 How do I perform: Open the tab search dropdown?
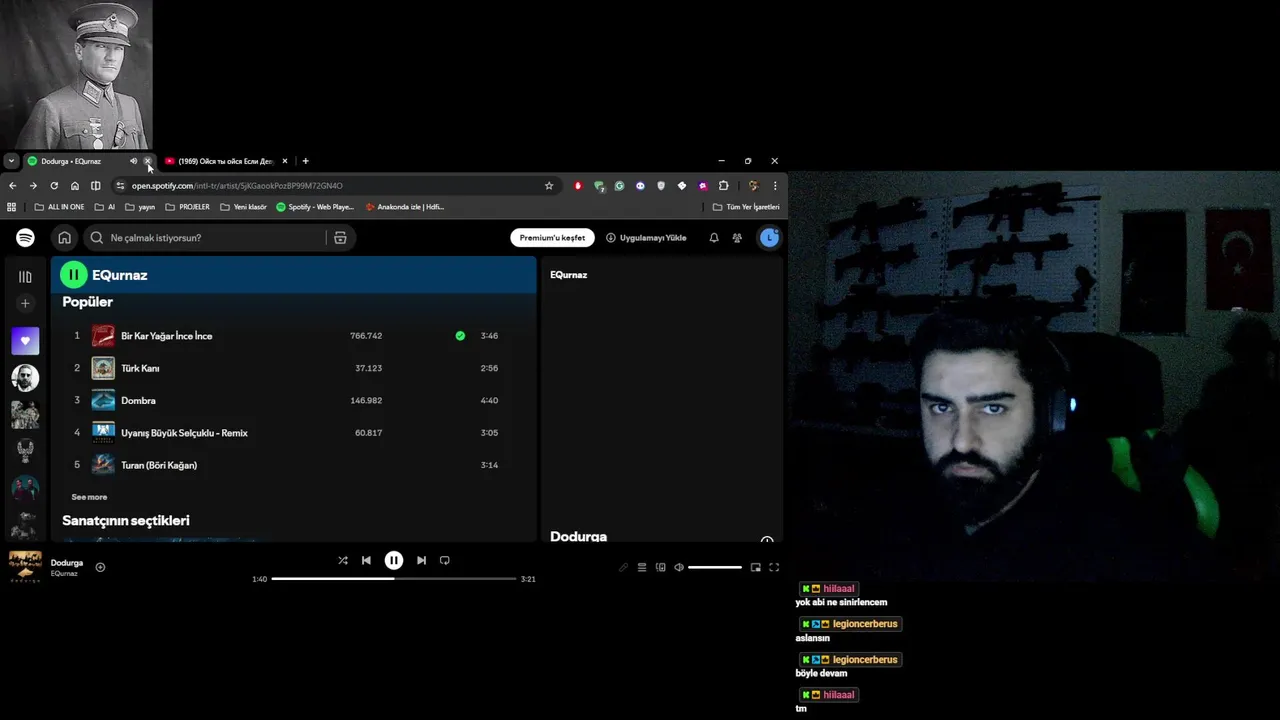11,161
